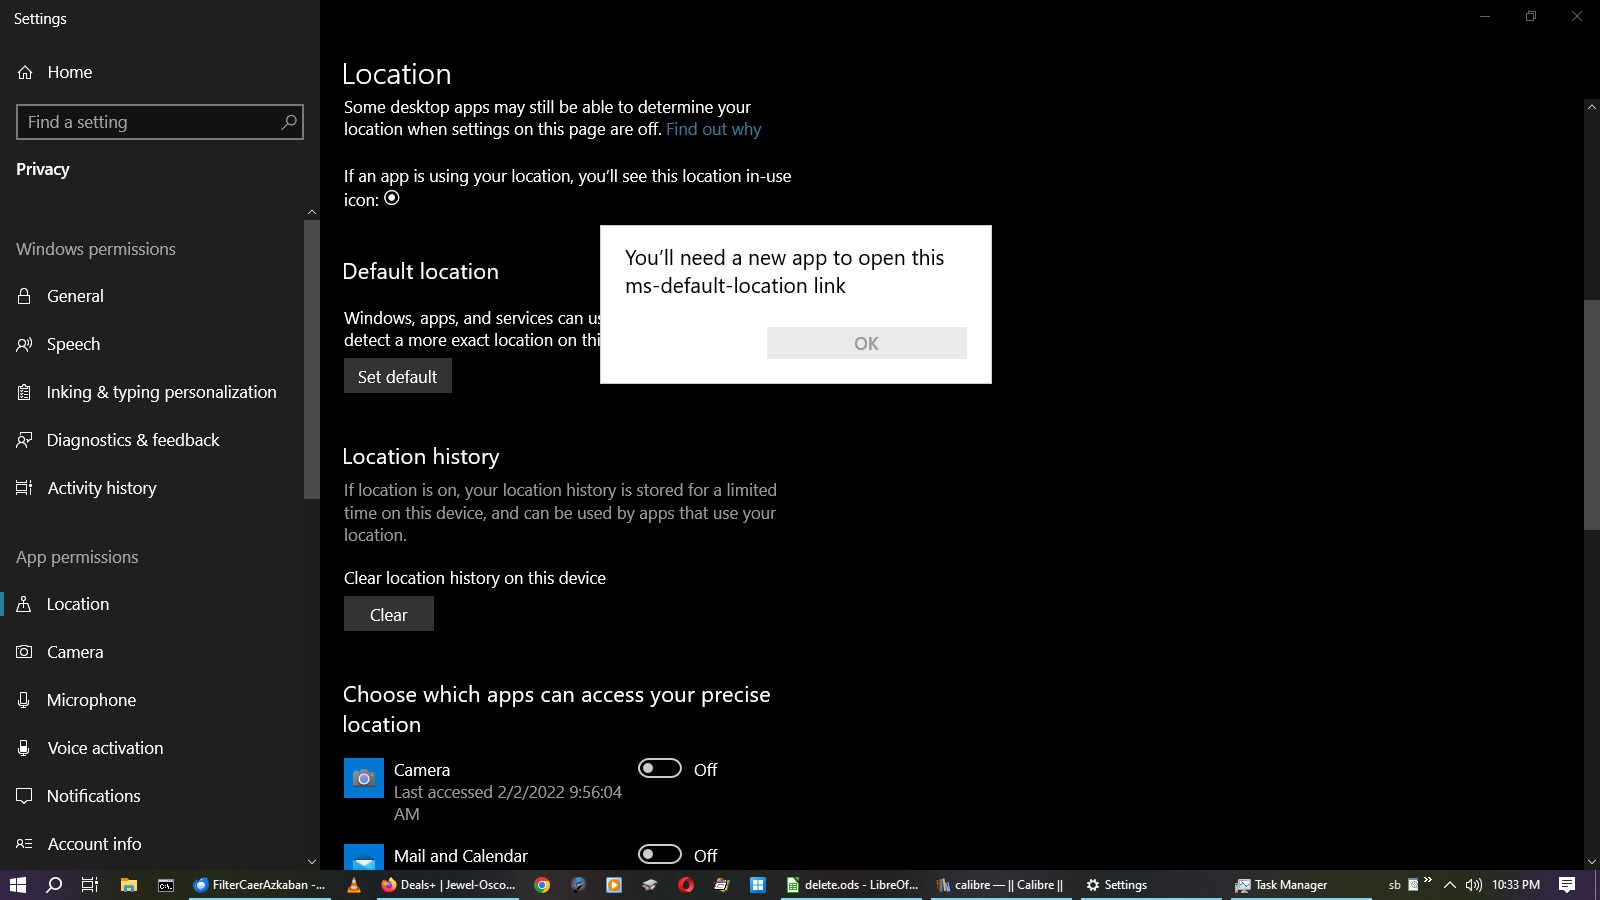The image size is (1600, 900).
Task: Click main page scrollbar up arrow
Action: pyautogui.click(x=1592, y=106)
